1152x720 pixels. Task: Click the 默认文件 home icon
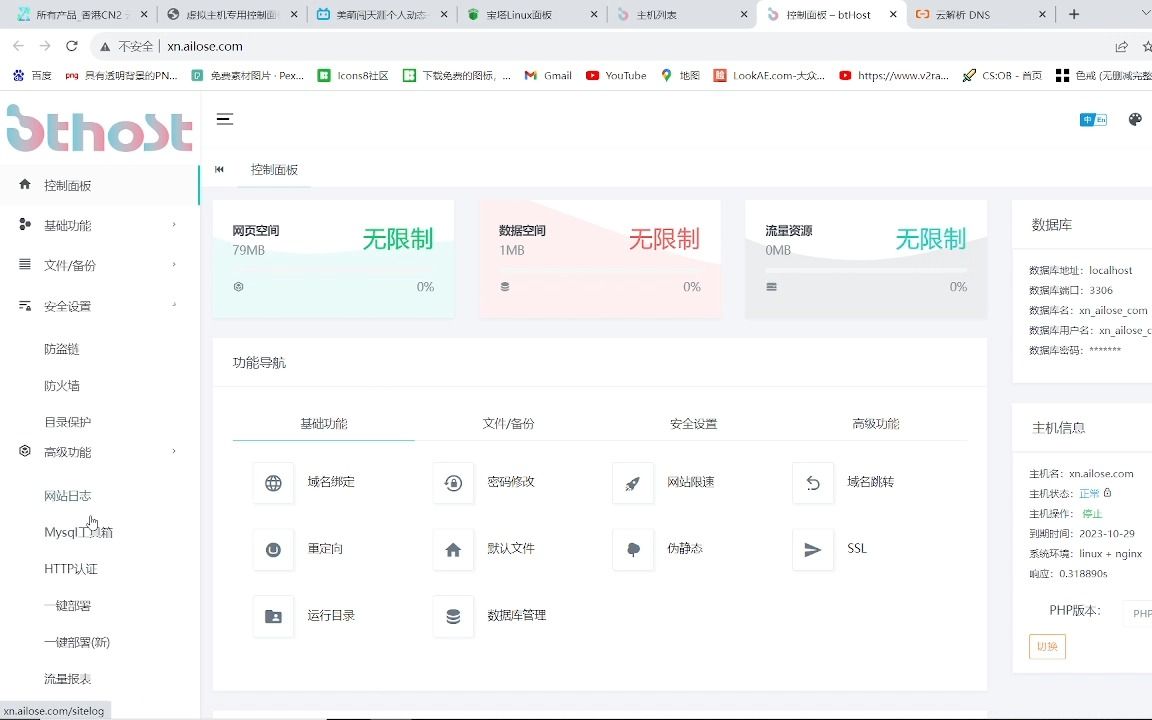[453, 549]
